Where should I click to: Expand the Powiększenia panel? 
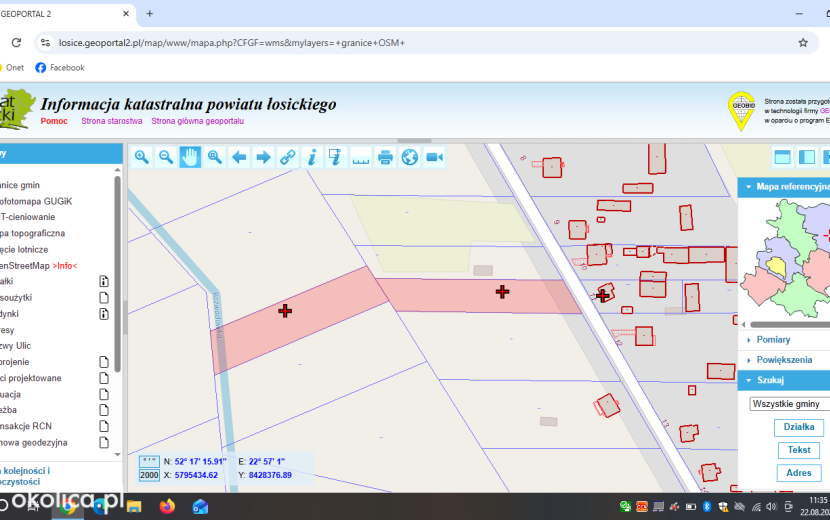pyautogui.click(x=783, y=360)
